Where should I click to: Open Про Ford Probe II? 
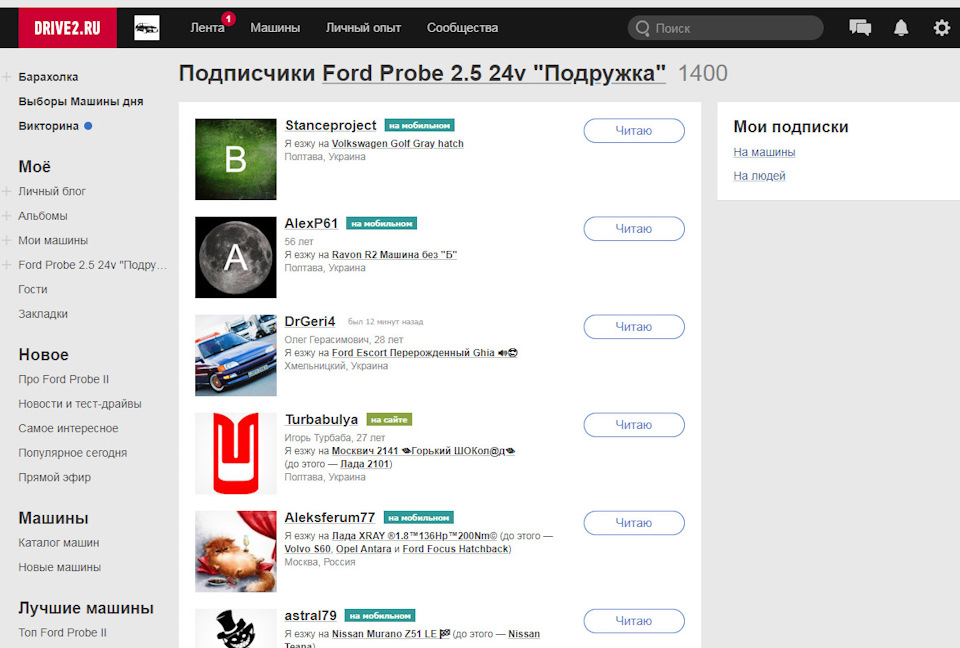coord(64,379)
